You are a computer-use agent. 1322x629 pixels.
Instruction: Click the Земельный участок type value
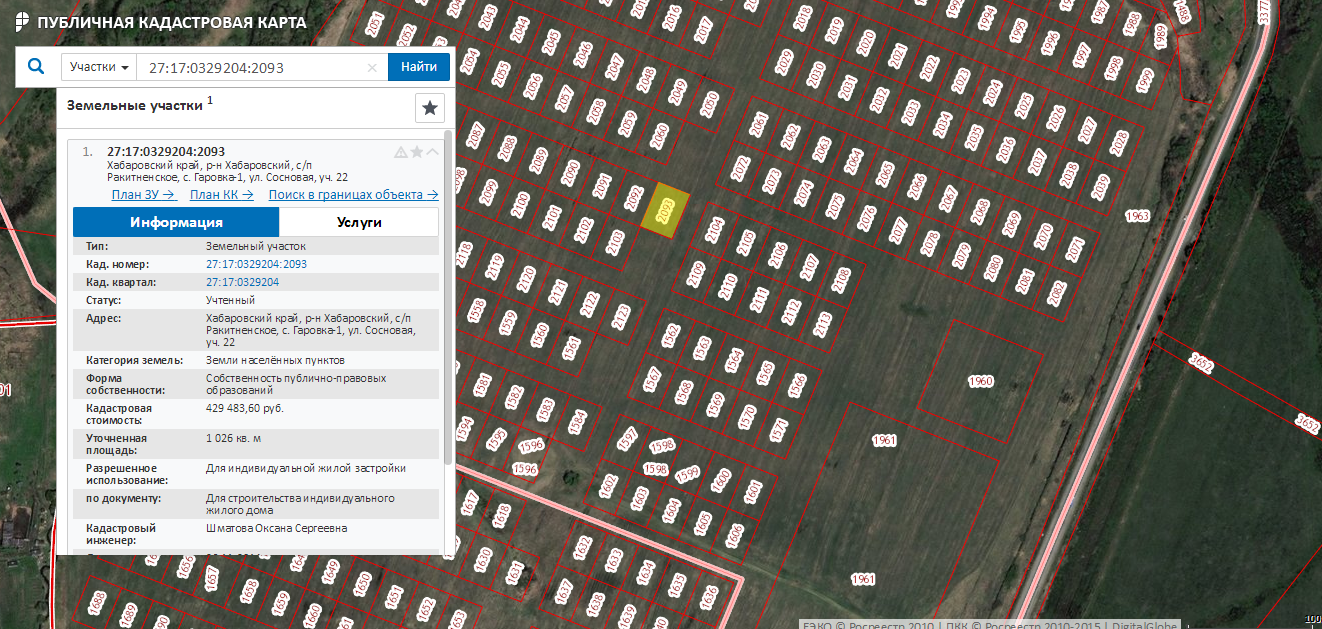pos(256,245)
